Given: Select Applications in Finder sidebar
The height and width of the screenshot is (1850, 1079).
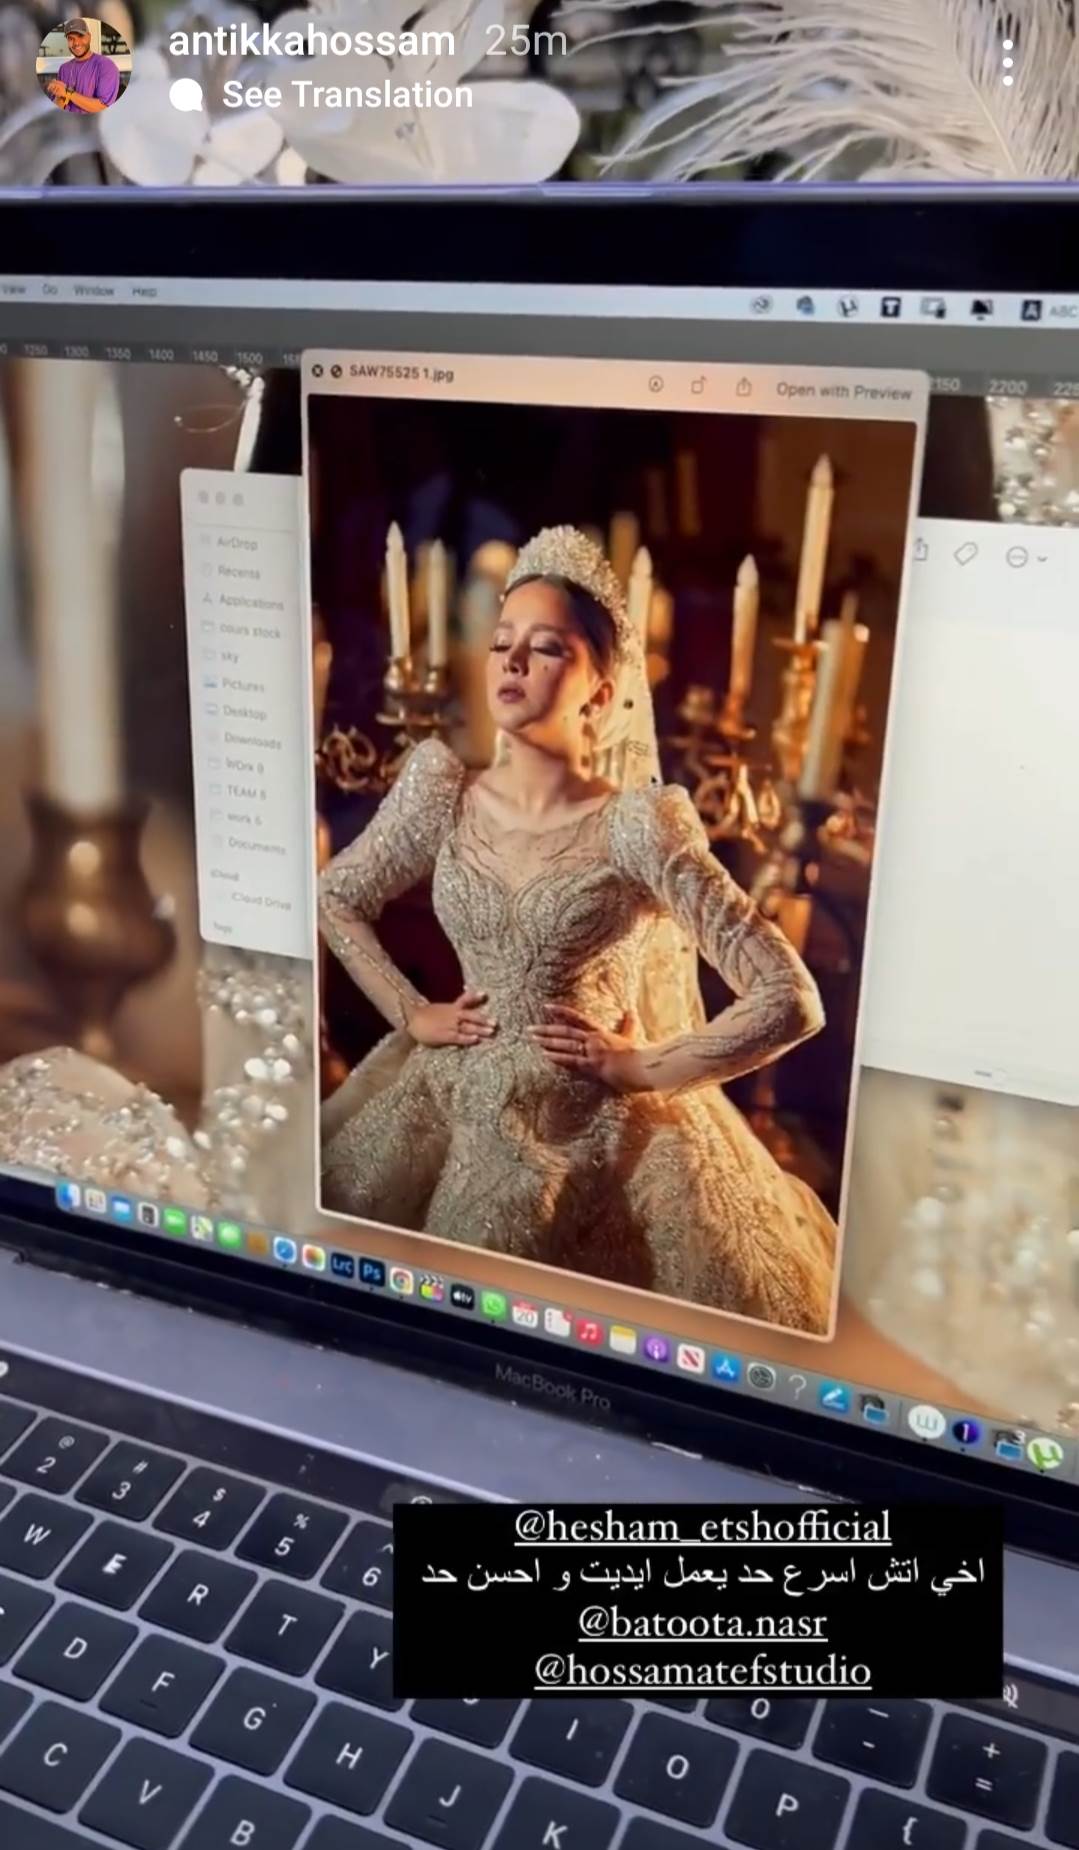Looking at the screenshot, I should point(250,602).
